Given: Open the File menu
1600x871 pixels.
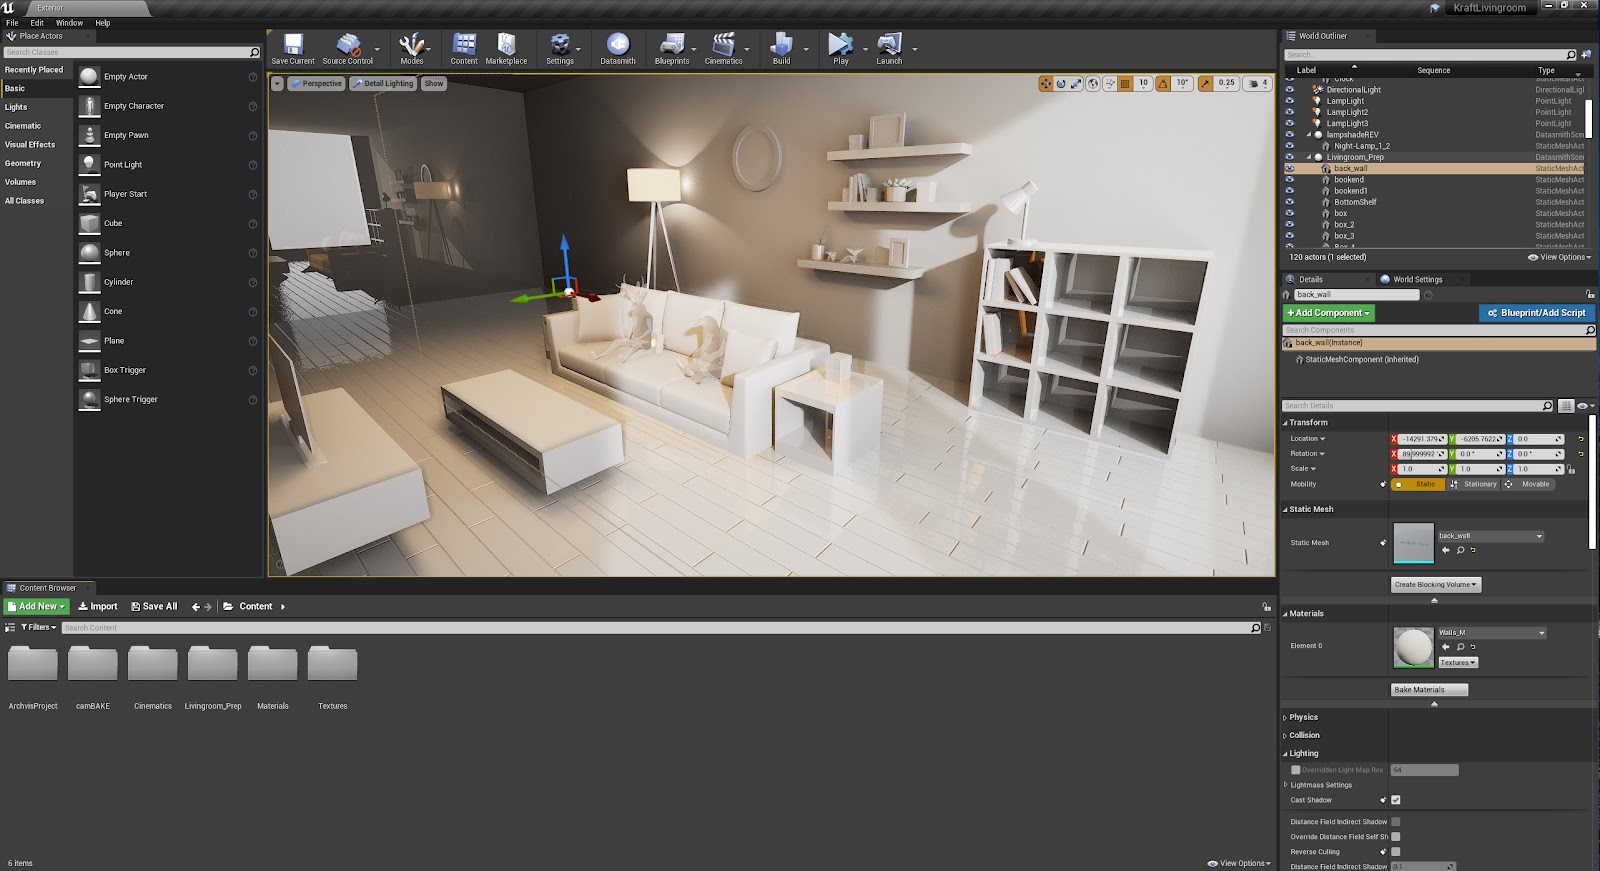Looking at the screenshot, I should [x=12, y=23].
